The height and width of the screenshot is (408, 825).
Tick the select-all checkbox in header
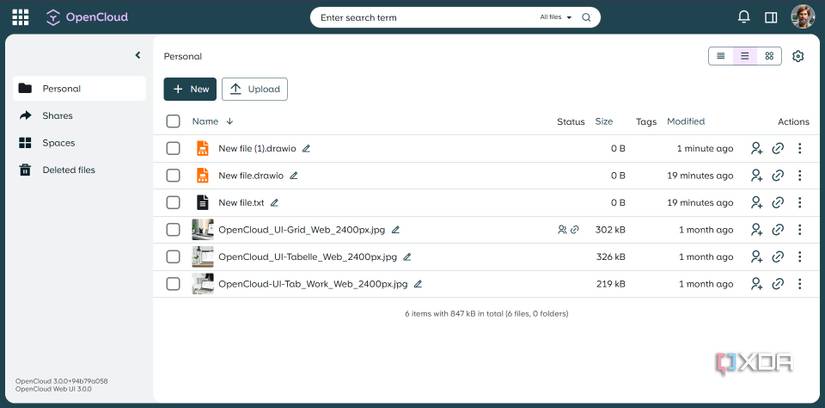[x=173, y=122]
